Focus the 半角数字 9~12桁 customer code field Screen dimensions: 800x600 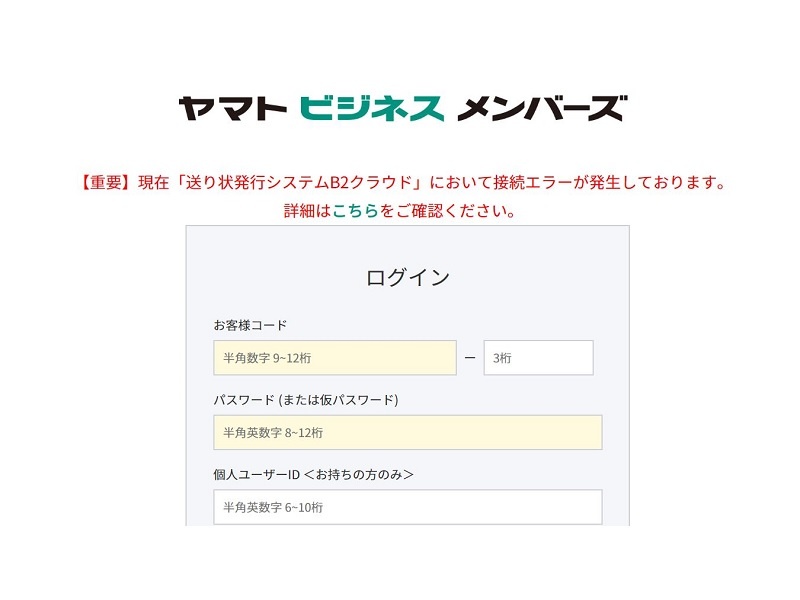pyautogui.click(x=334, y=358)
